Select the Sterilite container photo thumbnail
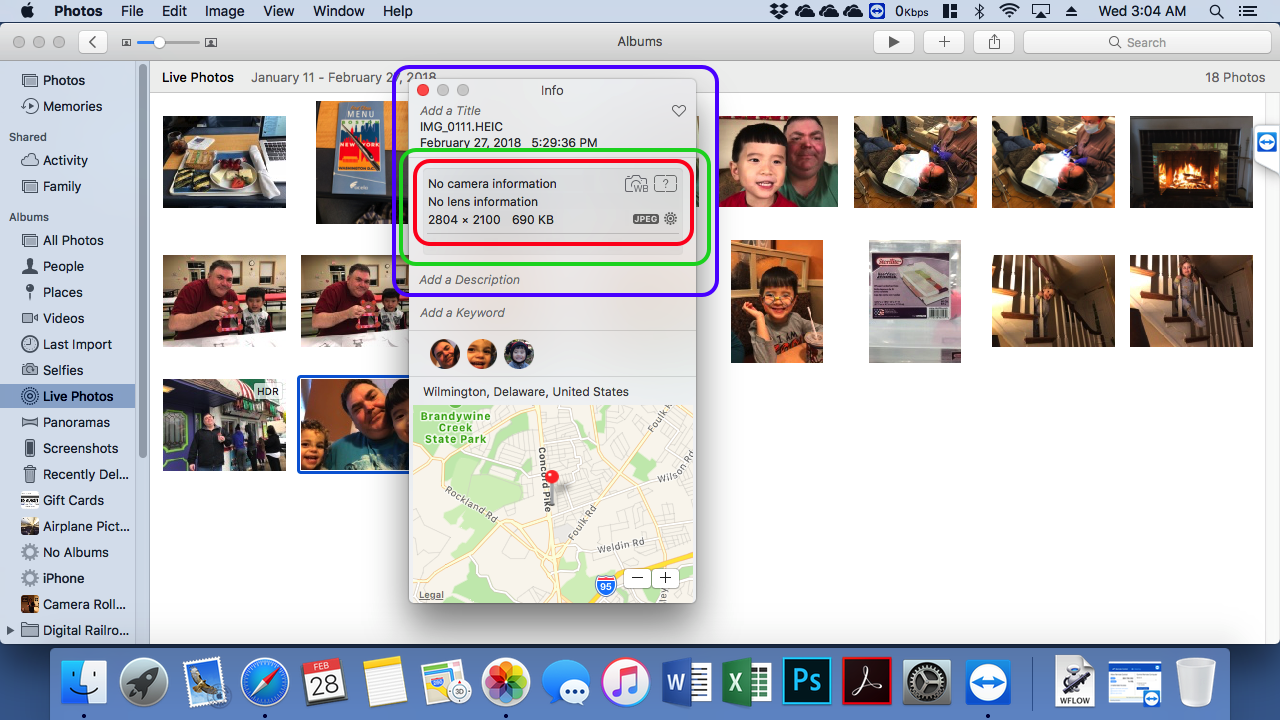 pyautogui.click(x=915, y=301)
